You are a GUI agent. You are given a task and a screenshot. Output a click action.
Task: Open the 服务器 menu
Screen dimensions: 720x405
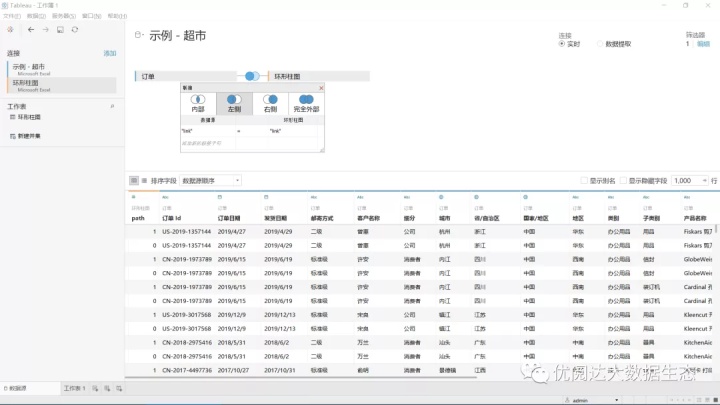tap(64, 16)
